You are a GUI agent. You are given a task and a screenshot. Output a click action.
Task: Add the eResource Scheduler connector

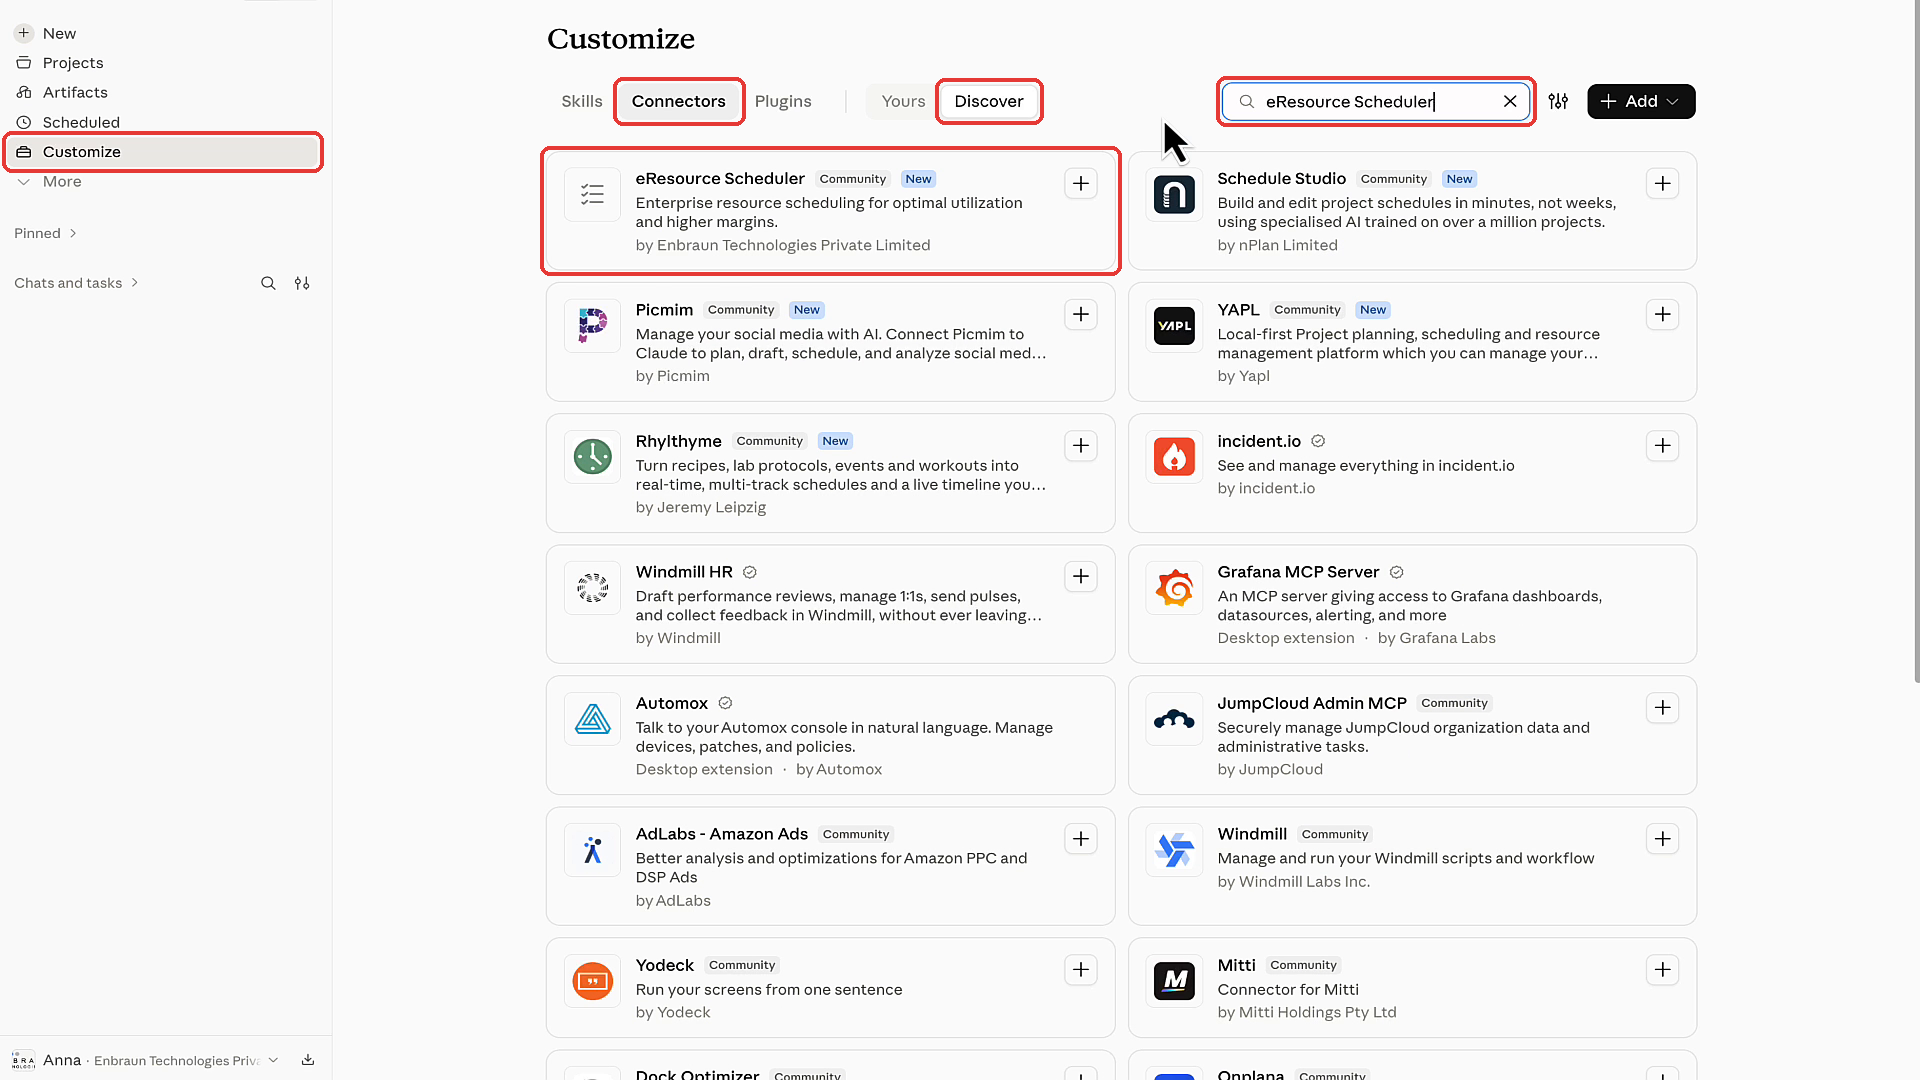[x=1081, y=184]
